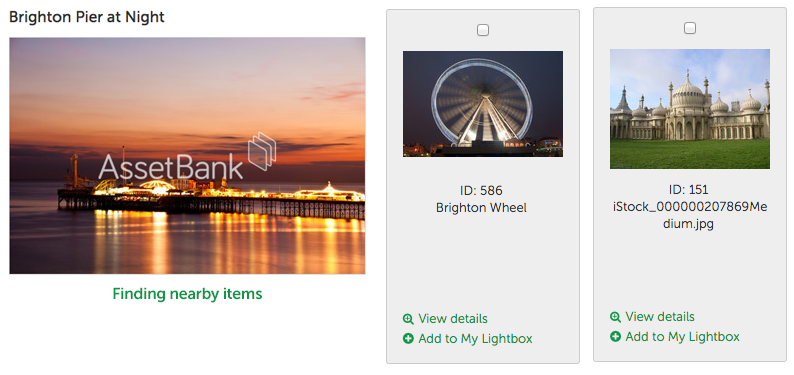Click the iStock_000000207869Medium.jpg file name
This screenshot has width=794, height=375.
[x=689, y=216]
